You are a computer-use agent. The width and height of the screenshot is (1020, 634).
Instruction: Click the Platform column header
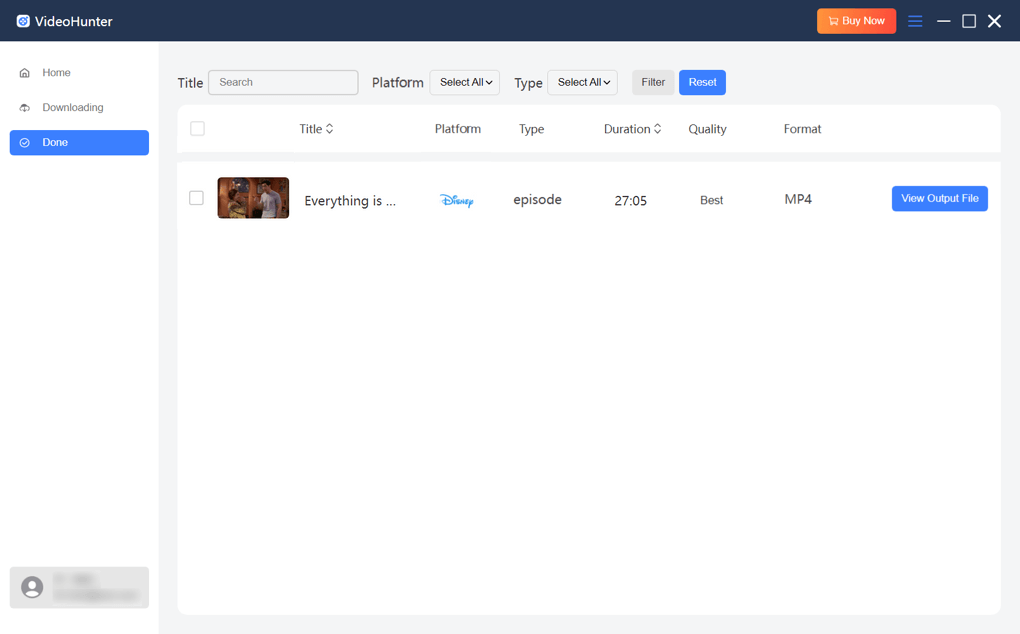[x=458, y=129]
